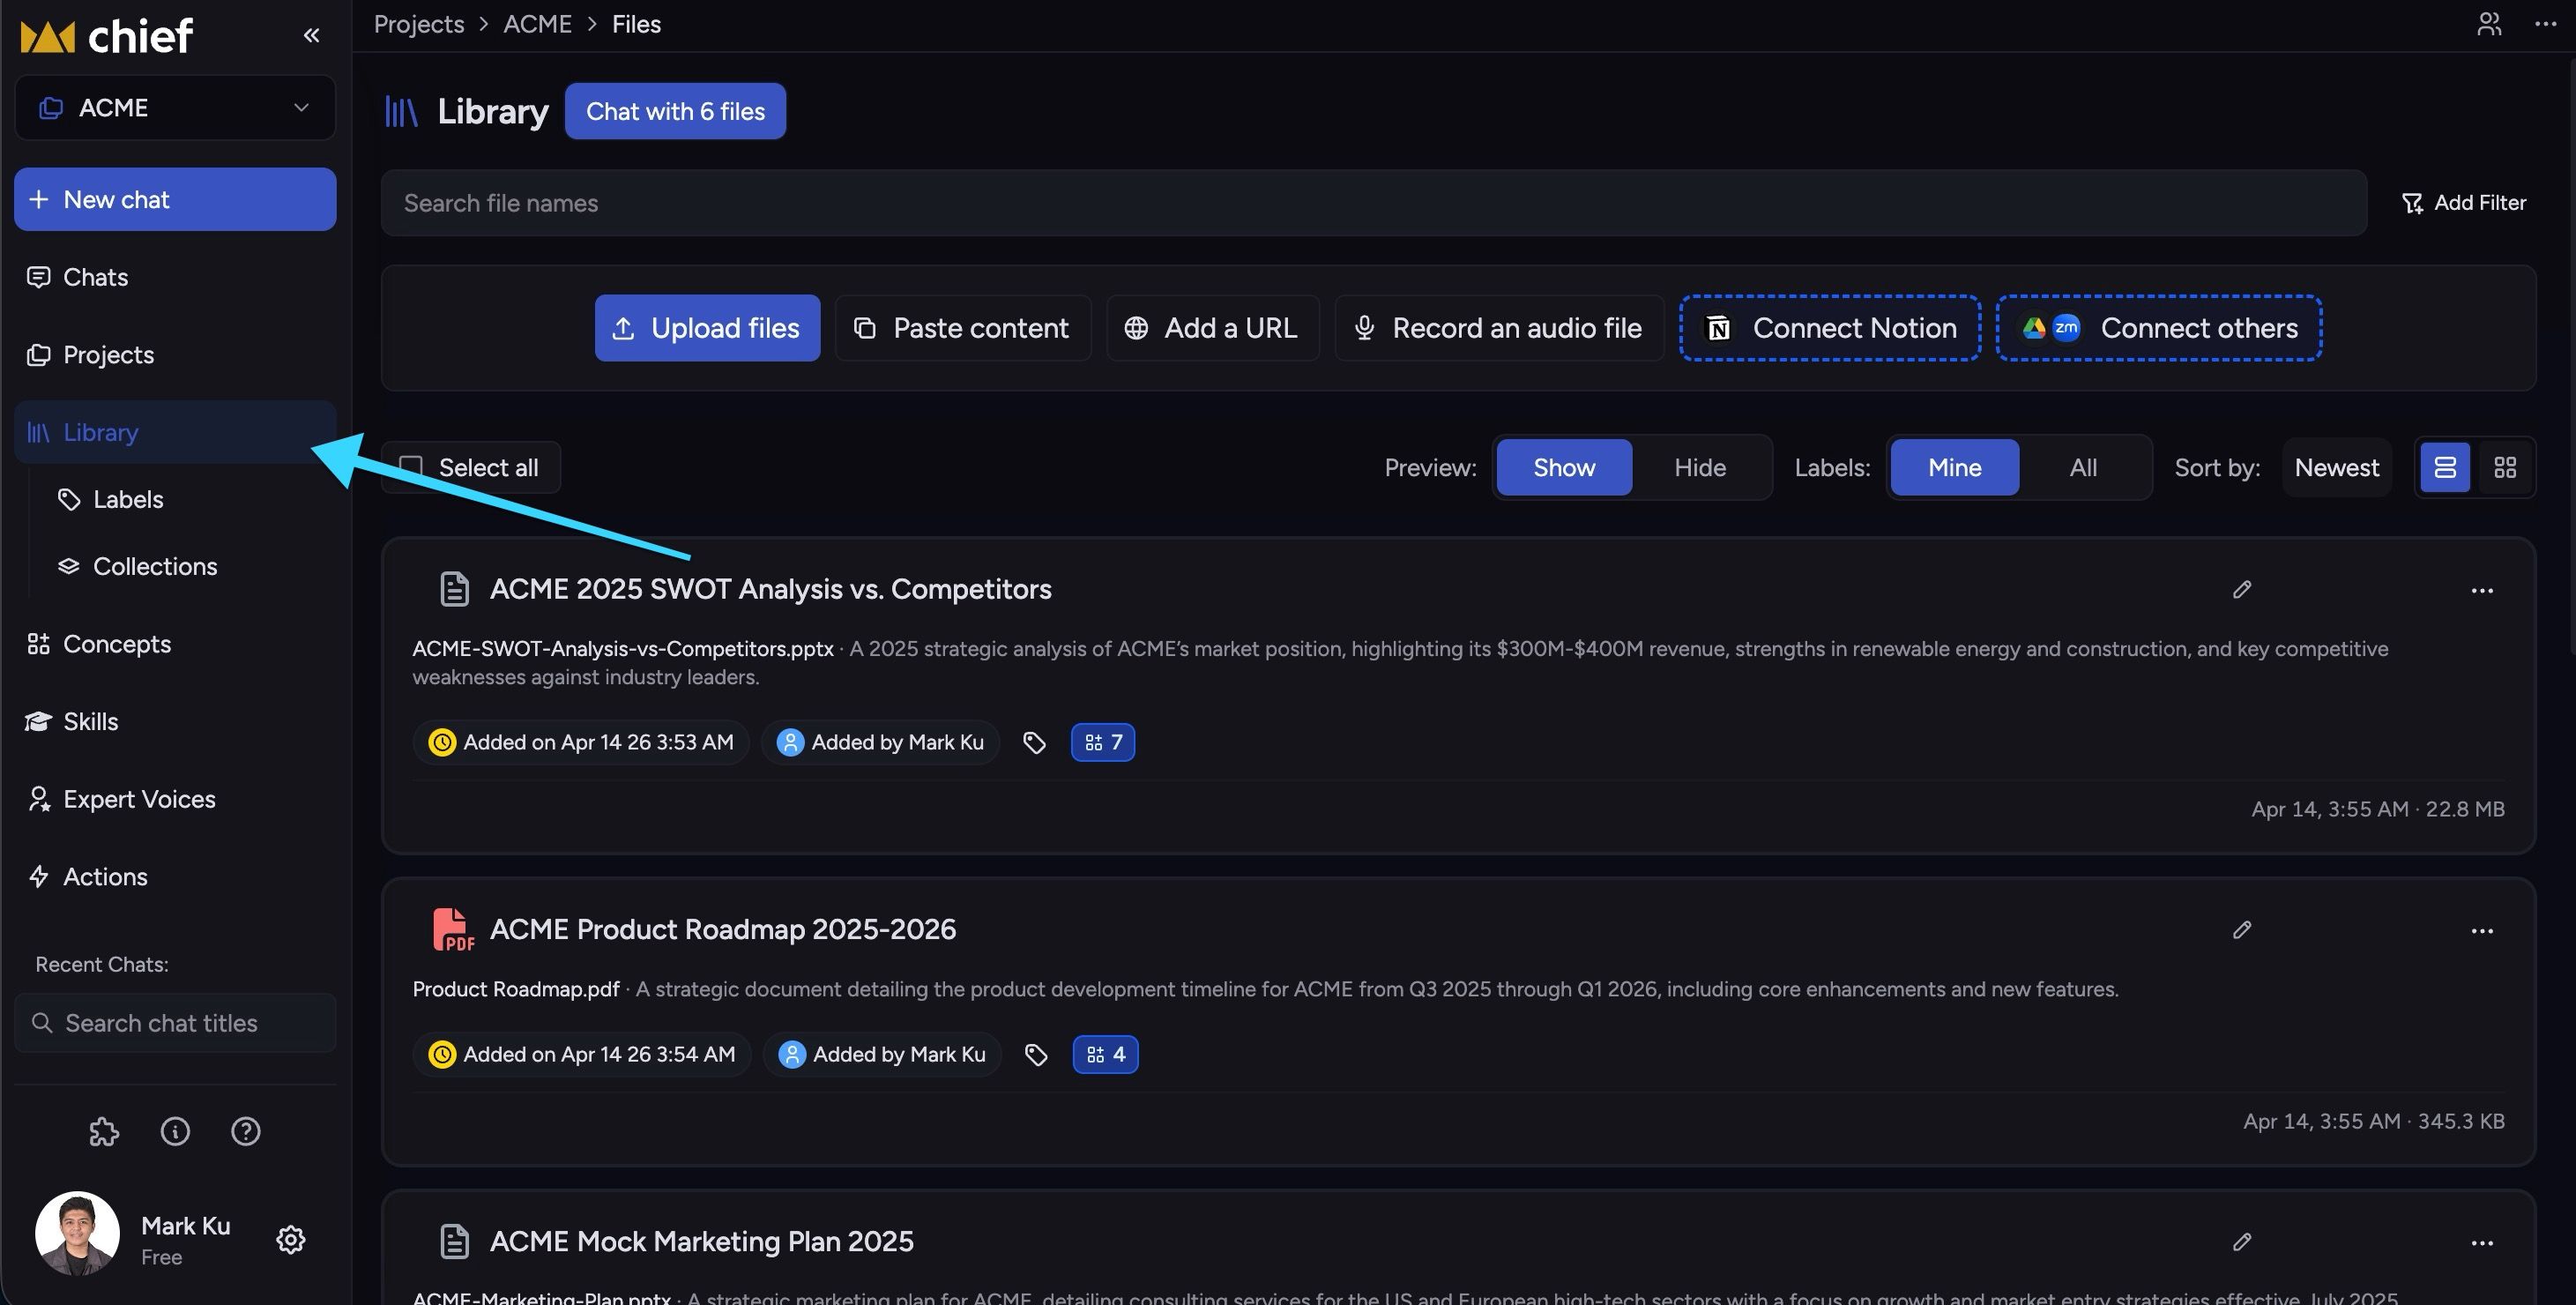This screenshot has height=1305, width=2576.
Task: Open the help question mark icon
Action: pyautogui.click(x=246, y=1131)
